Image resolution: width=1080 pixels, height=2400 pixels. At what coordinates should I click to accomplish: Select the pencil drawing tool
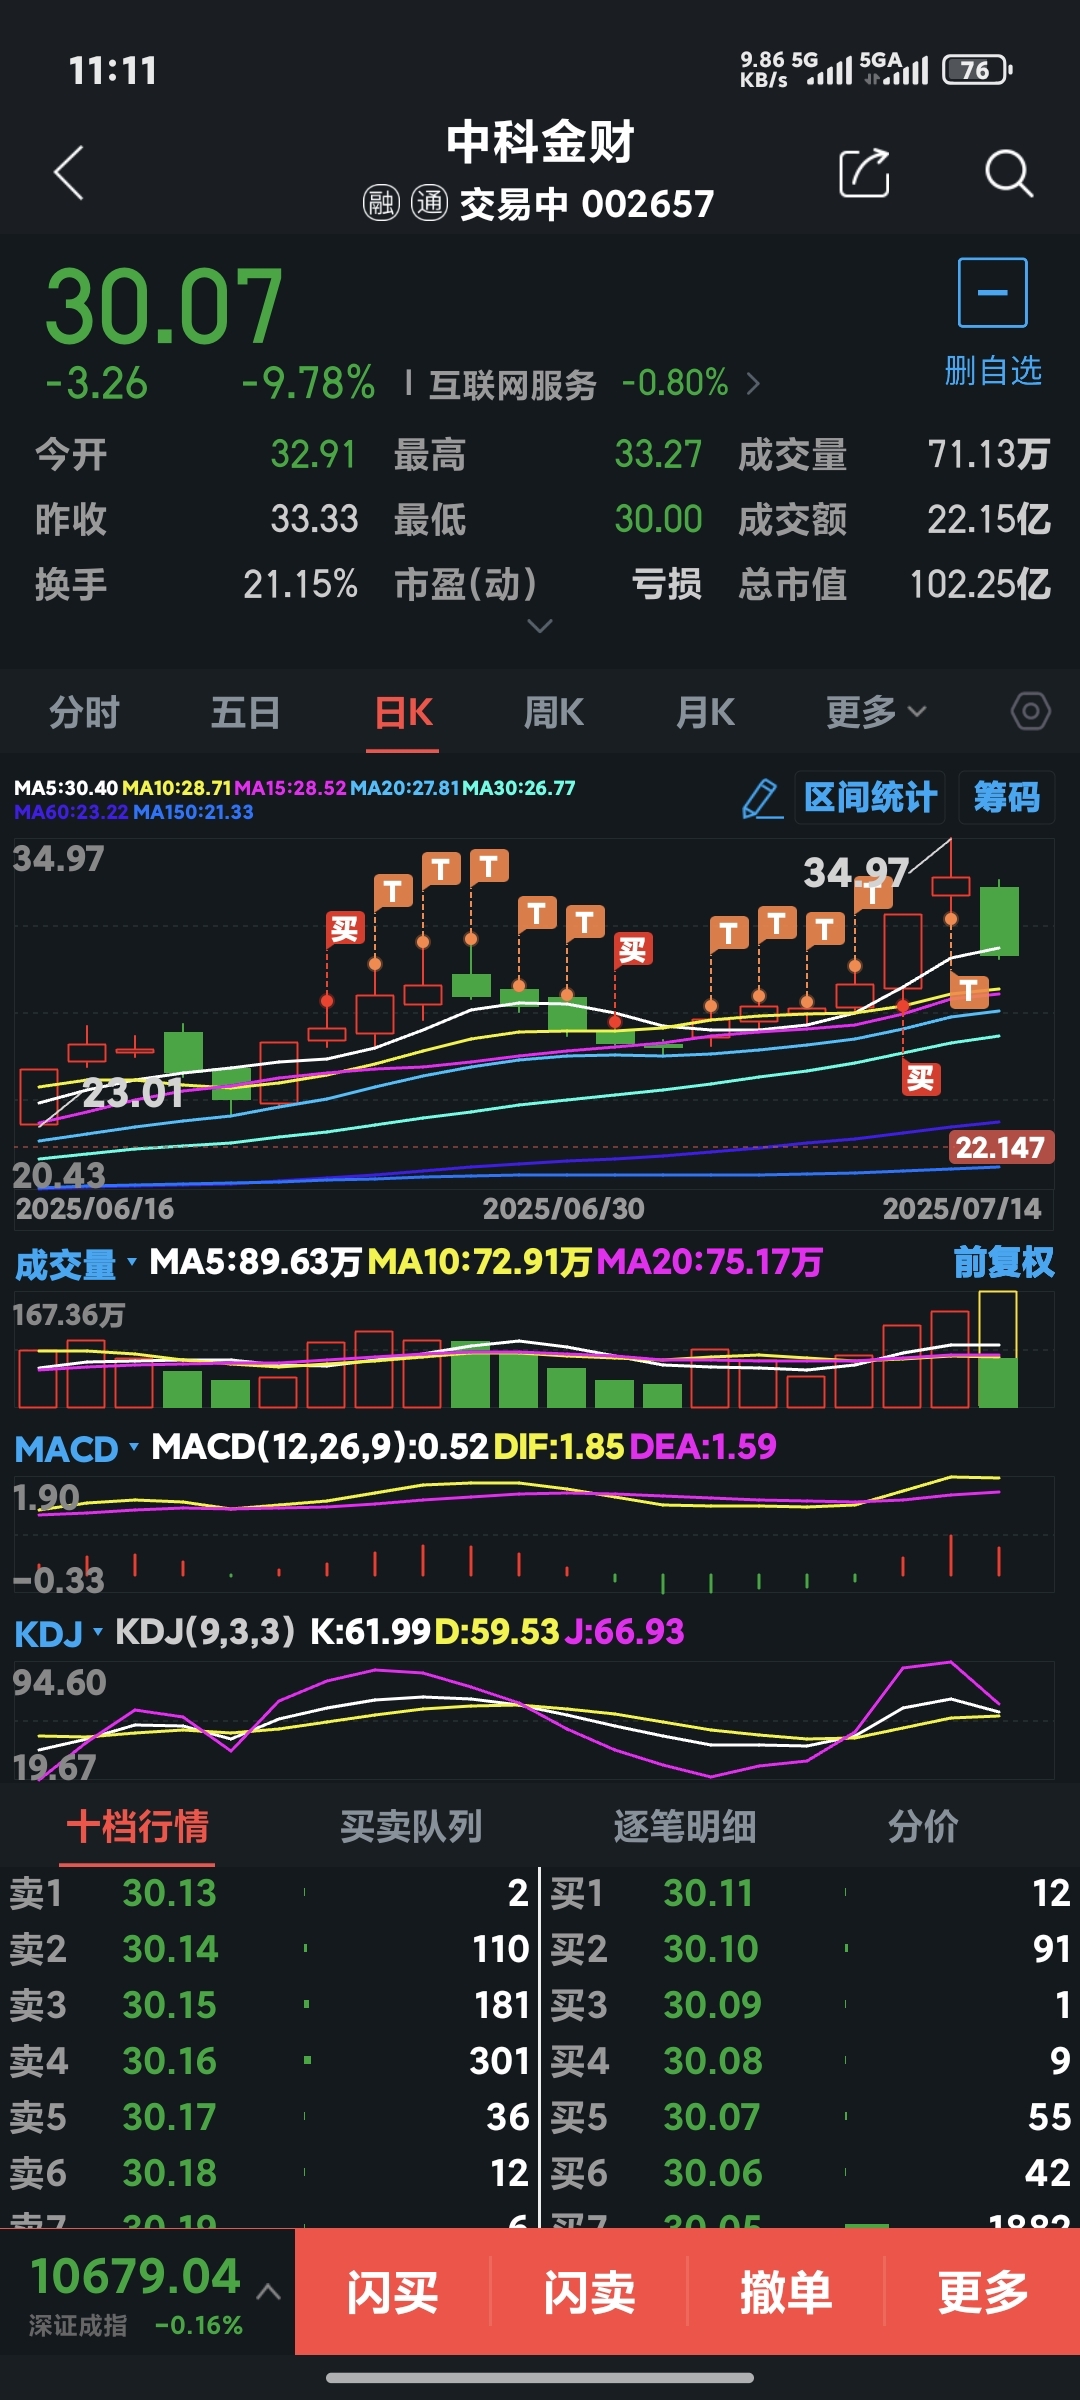[762, 798]
